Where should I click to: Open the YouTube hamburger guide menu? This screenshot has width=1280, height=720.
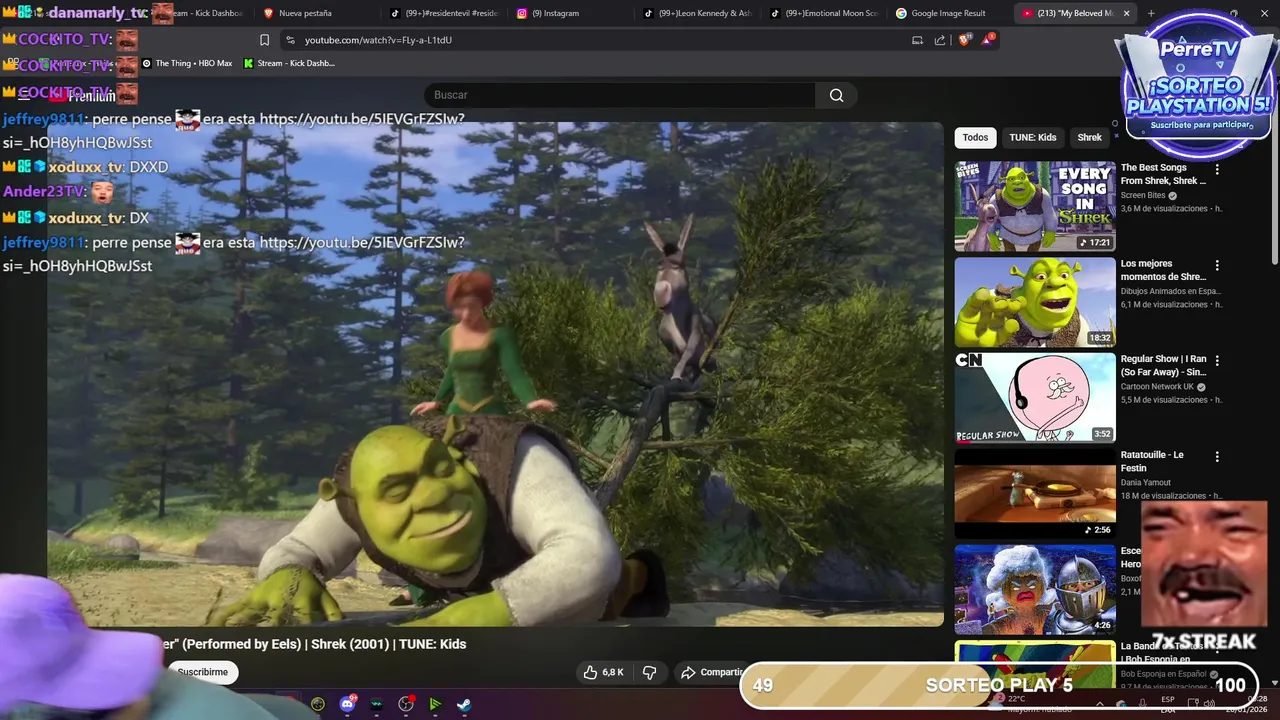tap(24, 96)
